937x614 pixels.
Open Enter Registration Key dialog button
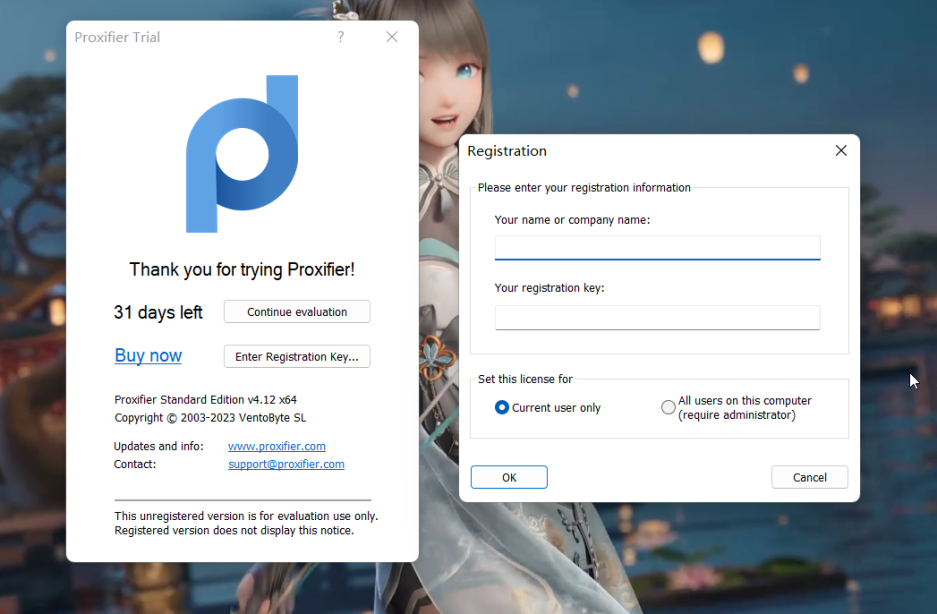pyautogui.click(x=297, y=356)
